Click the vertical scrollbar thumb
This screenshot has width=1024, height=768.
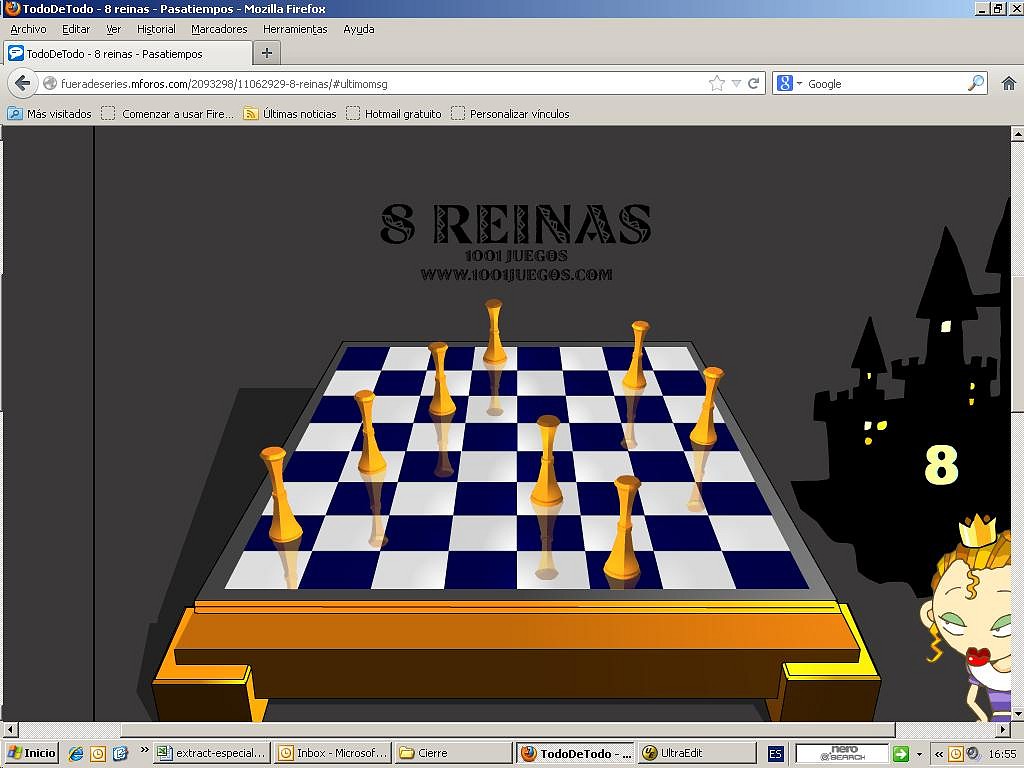[x=1017, y=344]
